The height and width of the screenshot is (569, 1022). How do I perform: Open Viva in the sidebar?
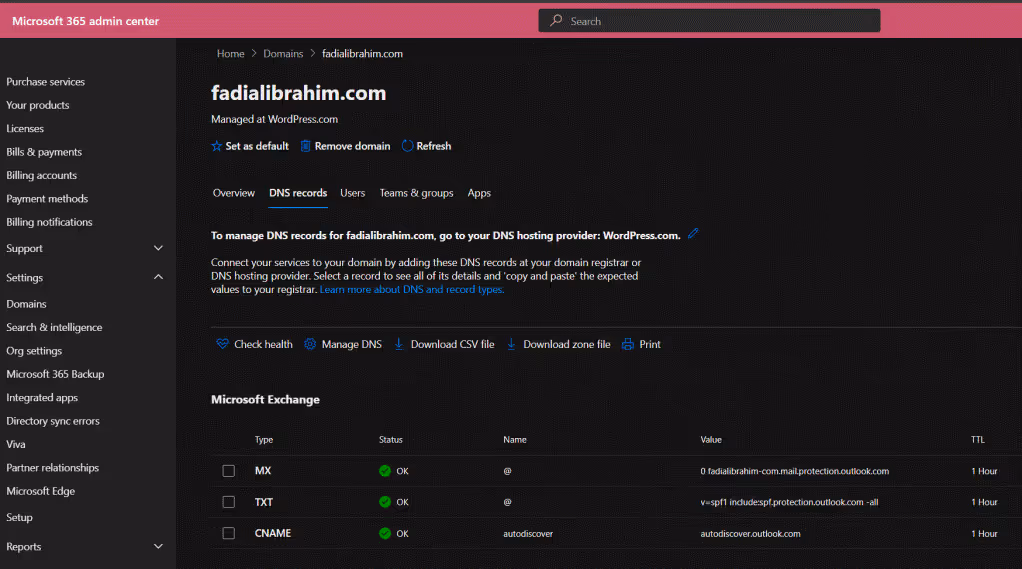click(16, 445)
